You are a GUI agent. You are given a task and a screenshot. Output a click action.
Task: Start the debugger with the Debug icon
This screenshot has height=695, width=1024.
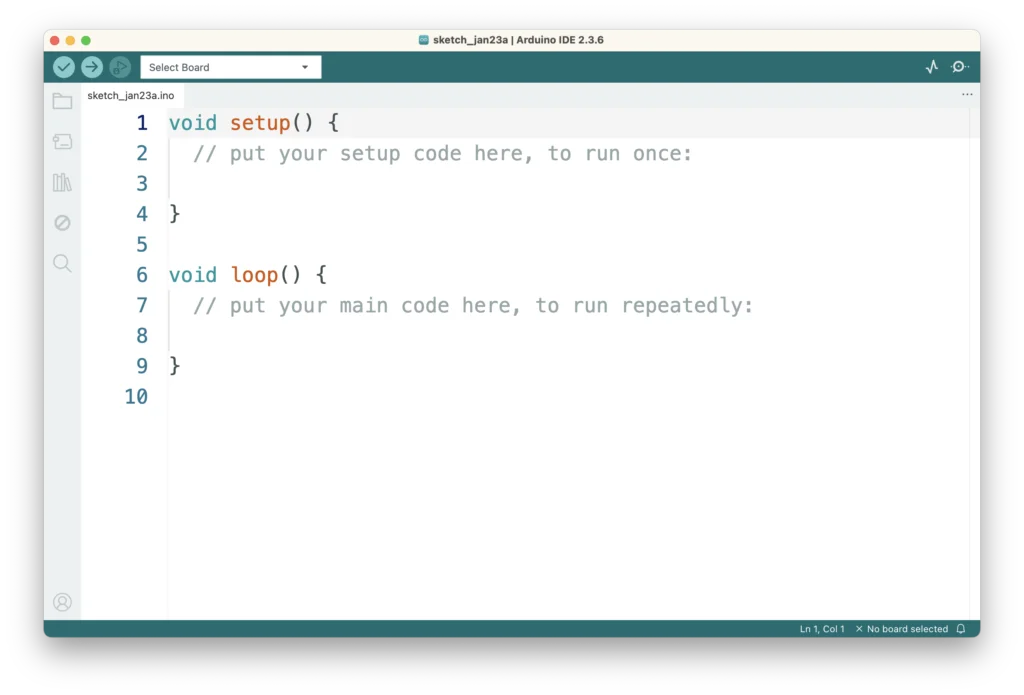(x=120, y=67)
